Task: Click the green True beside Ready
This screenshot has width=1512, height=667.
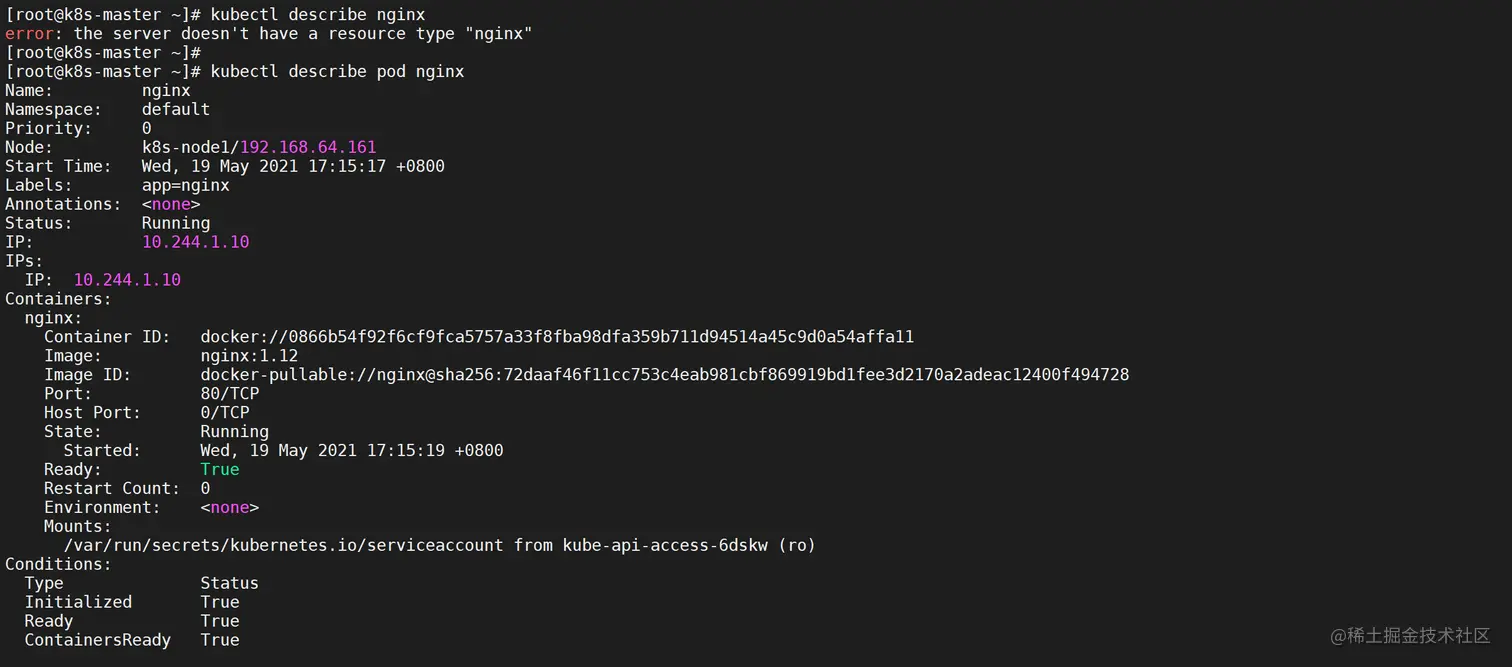Action: click(219, 469)
